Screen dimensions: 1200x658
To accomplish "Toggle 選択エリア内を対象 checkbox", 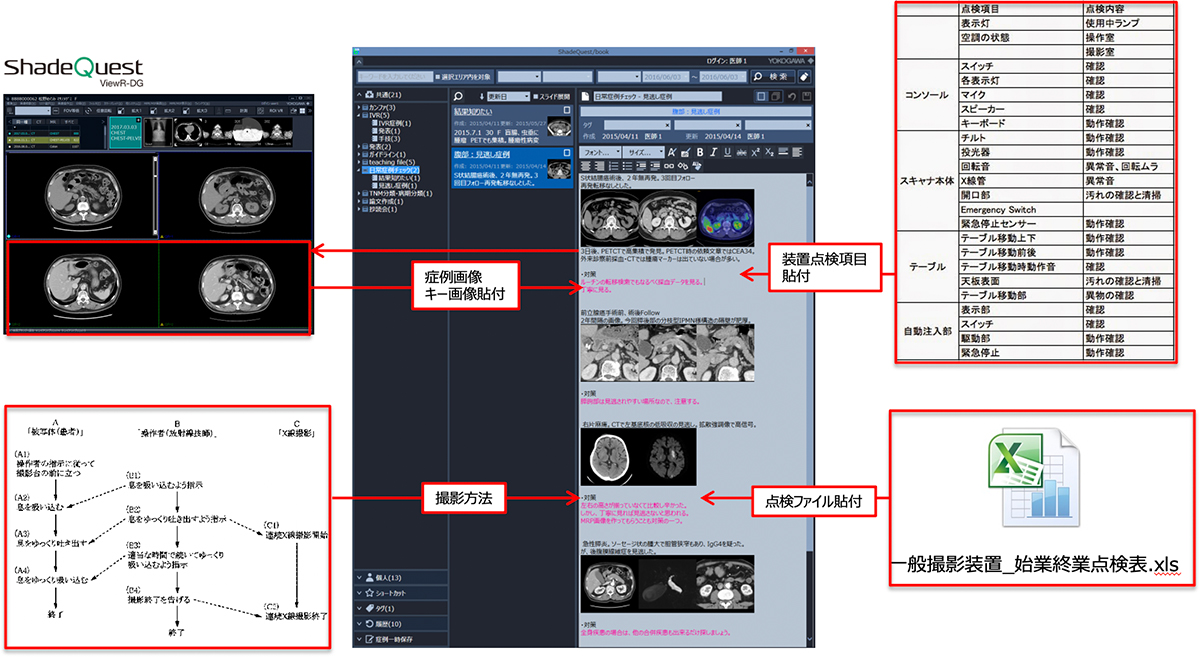I will 439,77.
